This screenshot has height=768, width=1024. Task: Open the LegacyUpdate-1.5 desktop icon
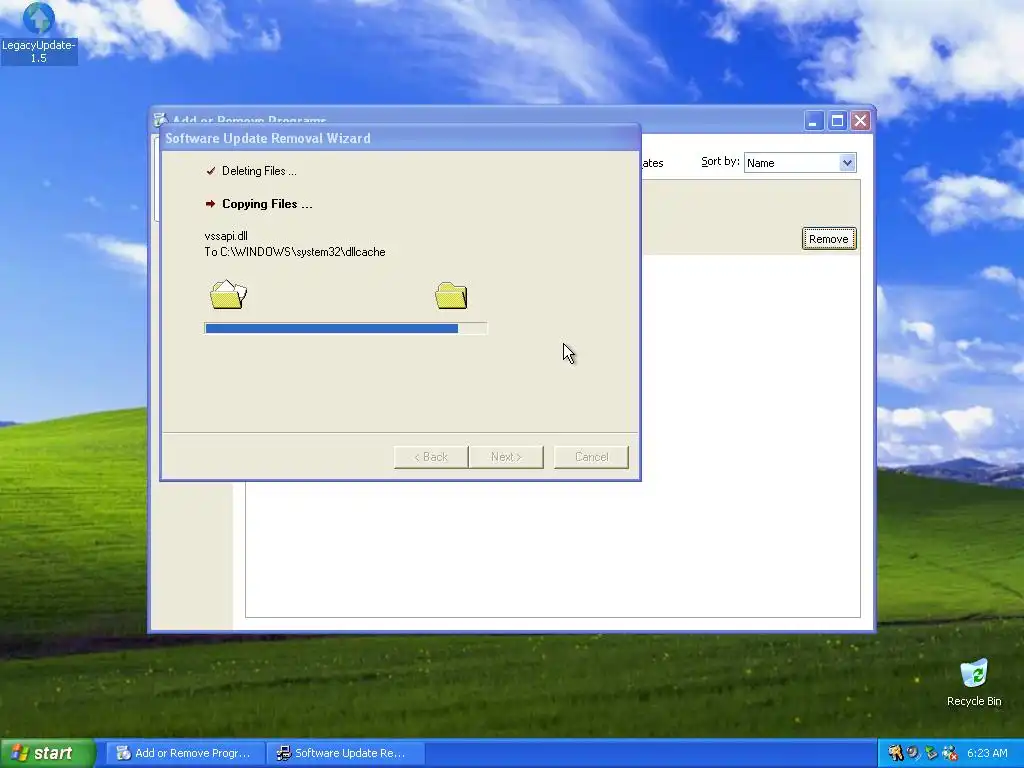39,32
